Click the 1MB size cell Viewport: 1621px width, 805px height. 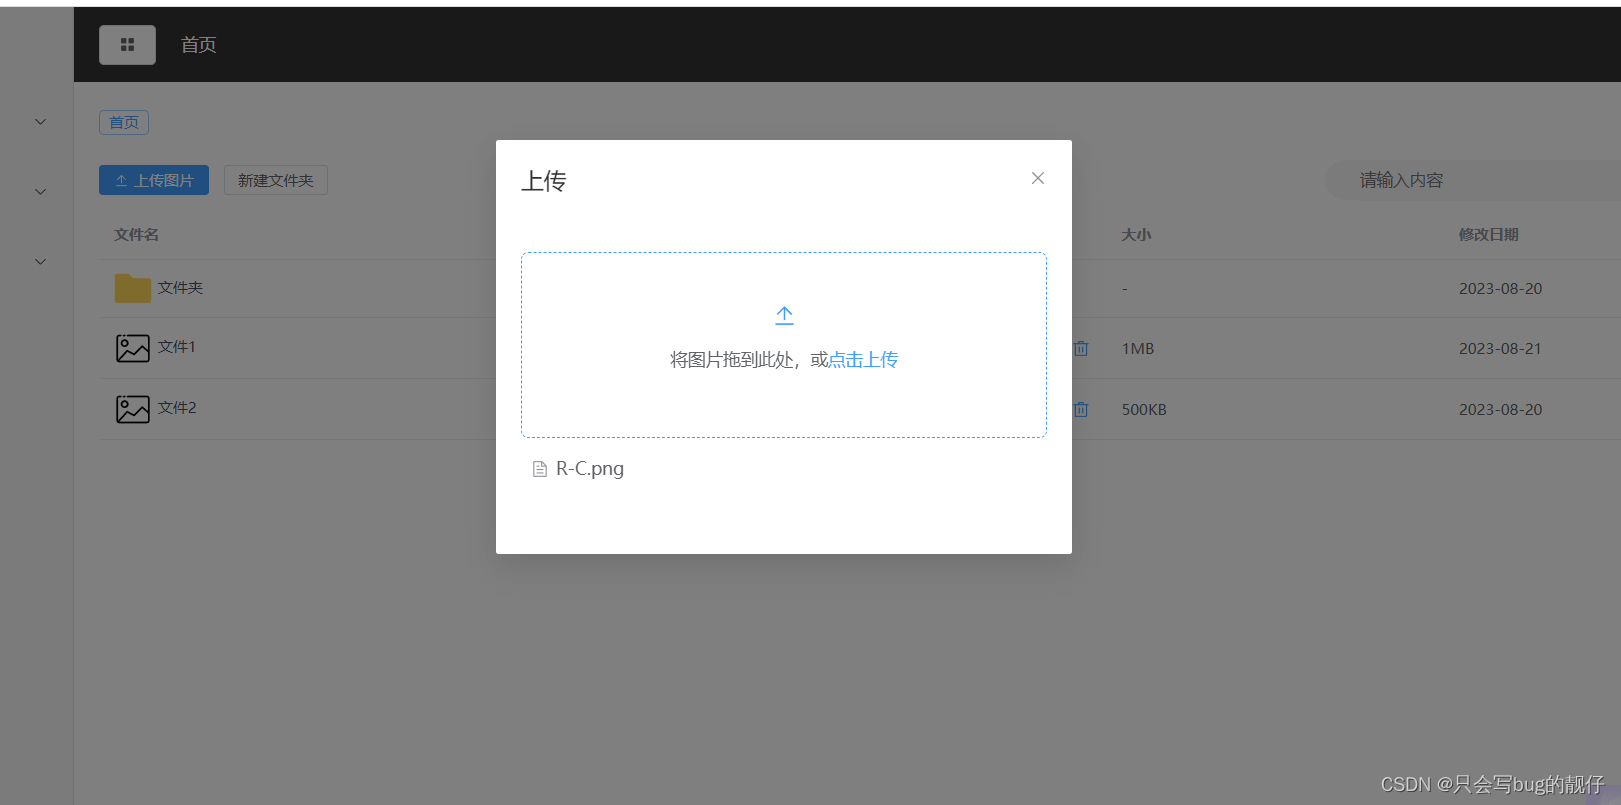click(1138, 349)
